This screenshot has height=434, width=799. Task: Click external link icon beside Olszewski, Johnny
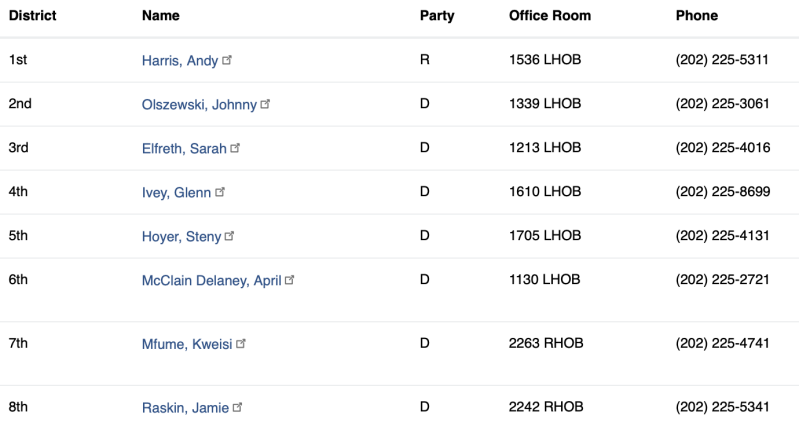pos(266,103)
